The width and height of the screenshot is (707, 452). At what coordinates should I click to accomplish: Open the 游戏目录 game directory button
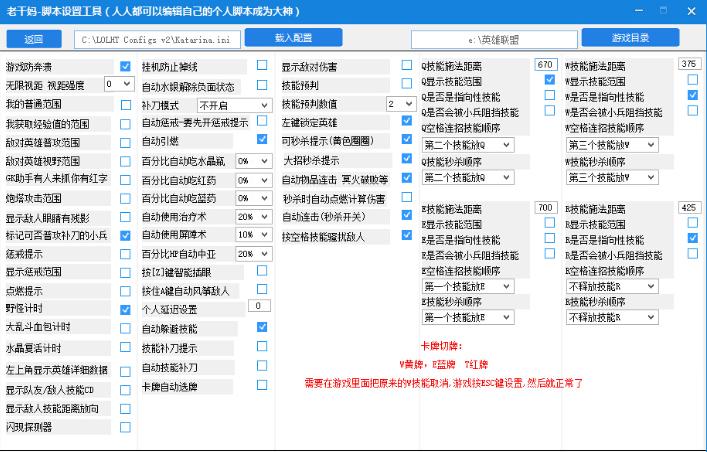pos(630,38)
